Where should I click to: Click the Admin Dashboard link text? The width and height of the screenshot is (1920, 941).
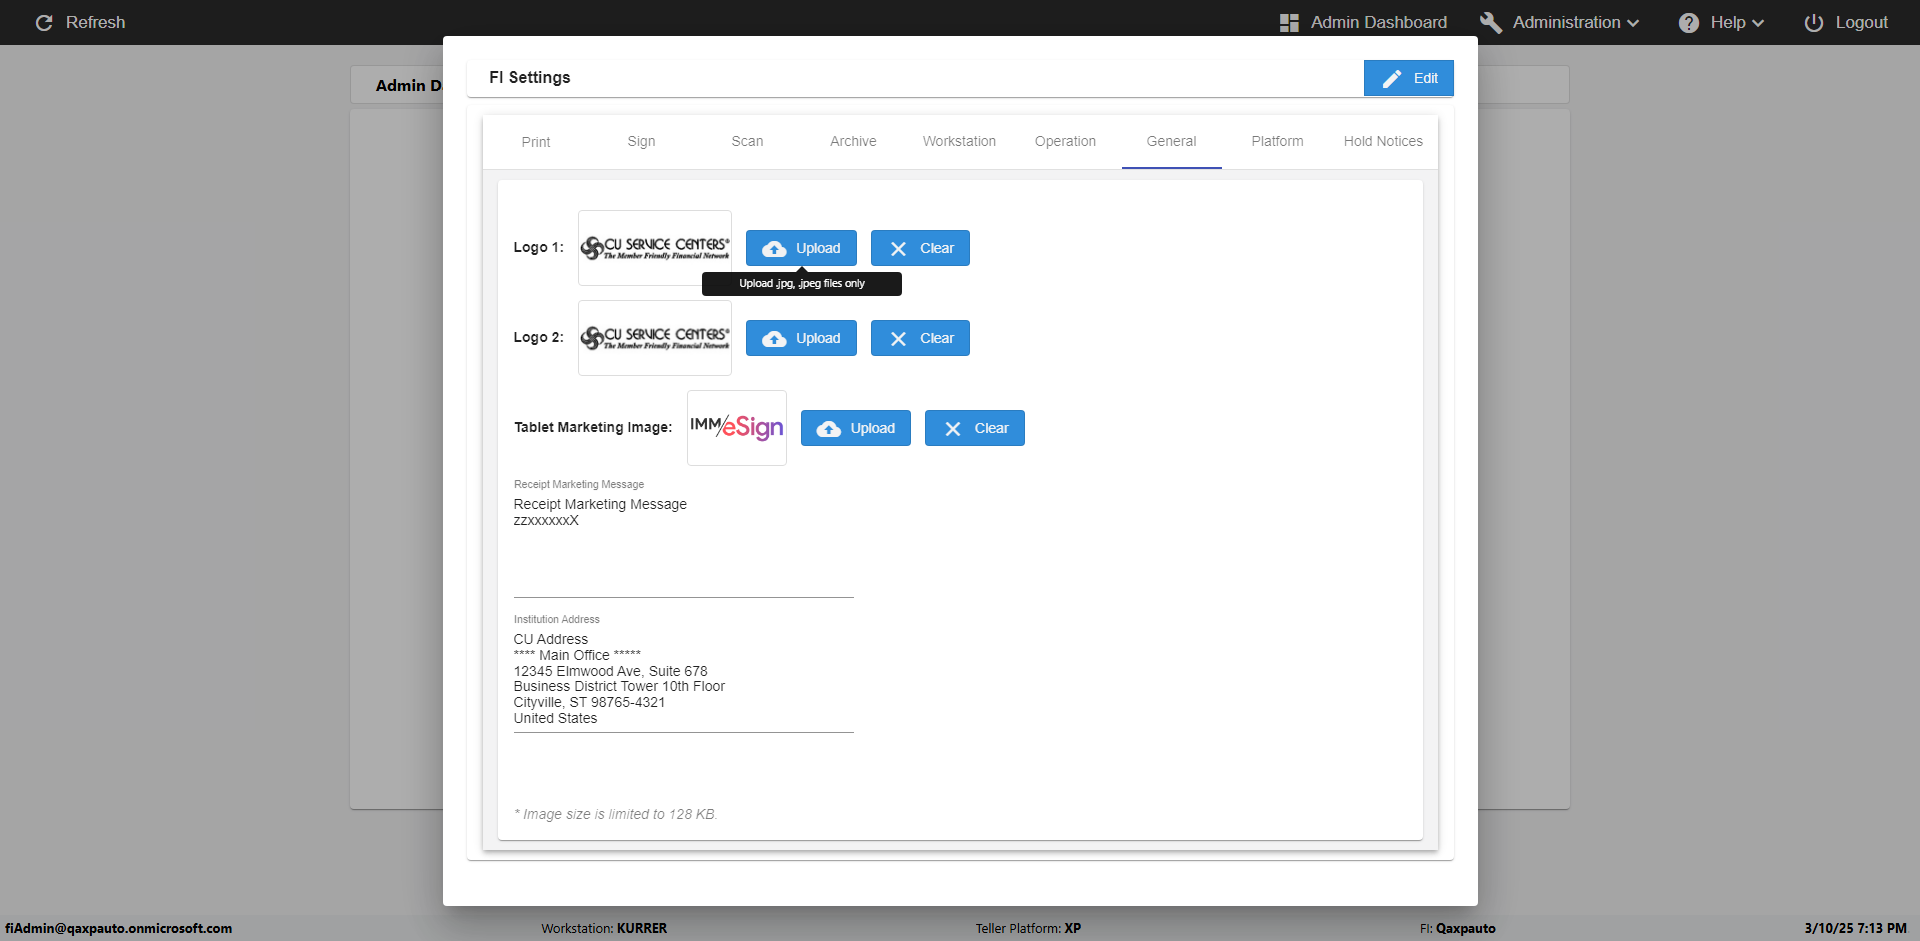point(1379,22)
